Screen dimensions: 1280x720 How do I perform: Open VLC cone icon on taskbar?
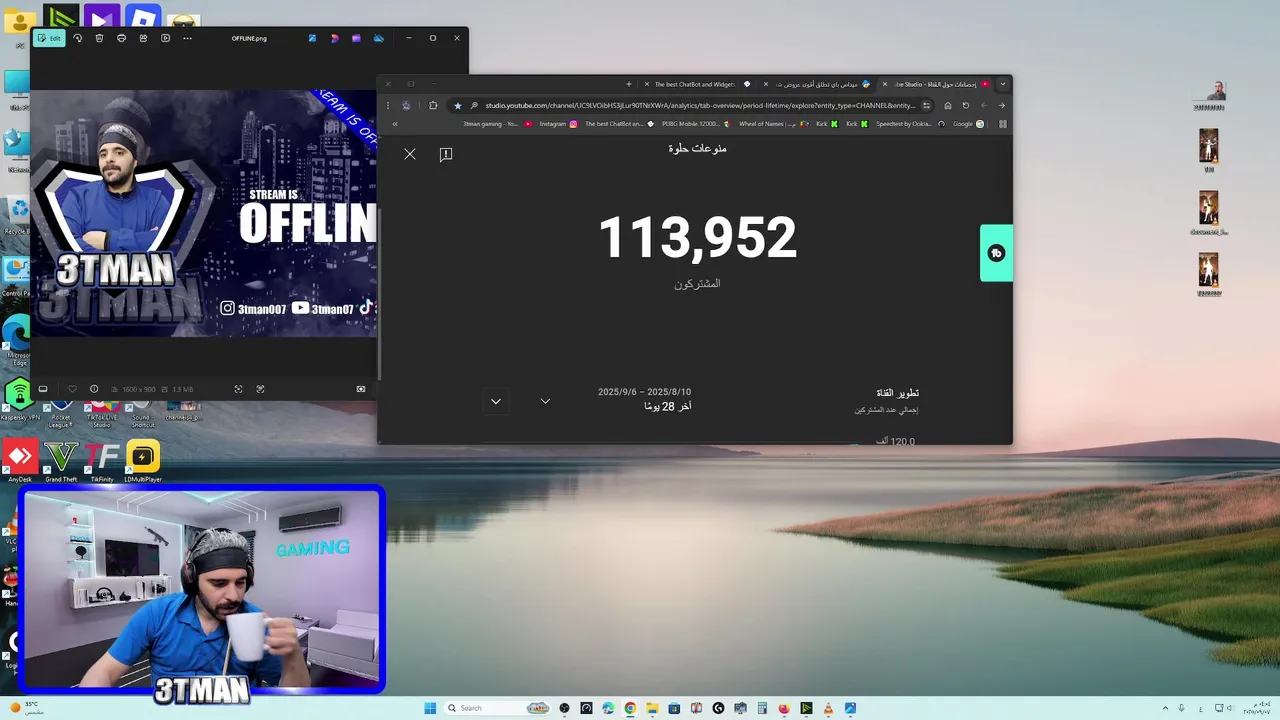[828, 708]
